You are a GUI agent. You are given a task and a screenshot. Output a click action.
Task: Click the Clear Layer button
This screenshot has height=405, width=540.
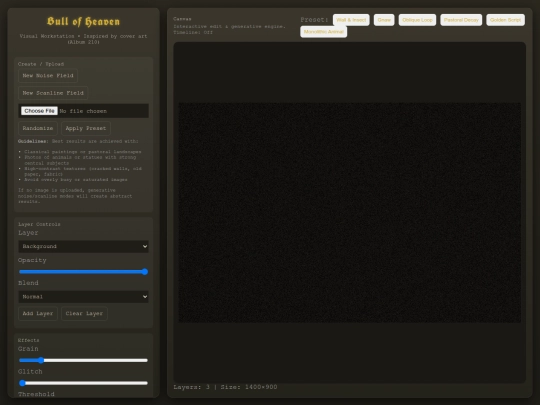84,314
